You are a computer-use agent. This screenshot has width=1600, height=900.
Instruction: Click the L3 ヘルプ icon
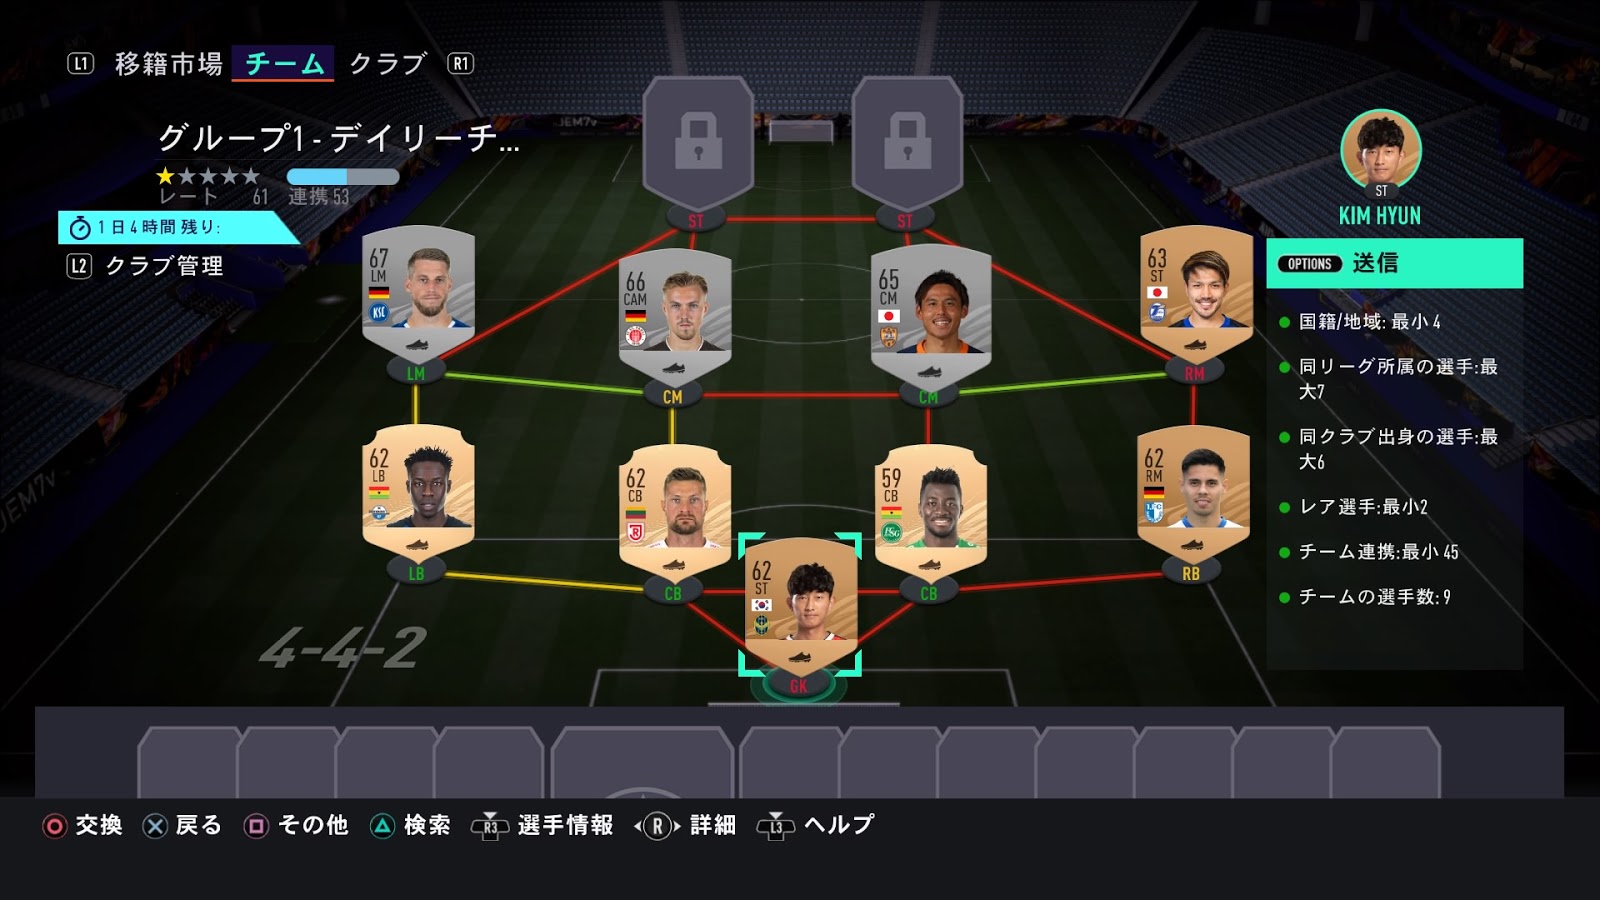pos(776,826)
